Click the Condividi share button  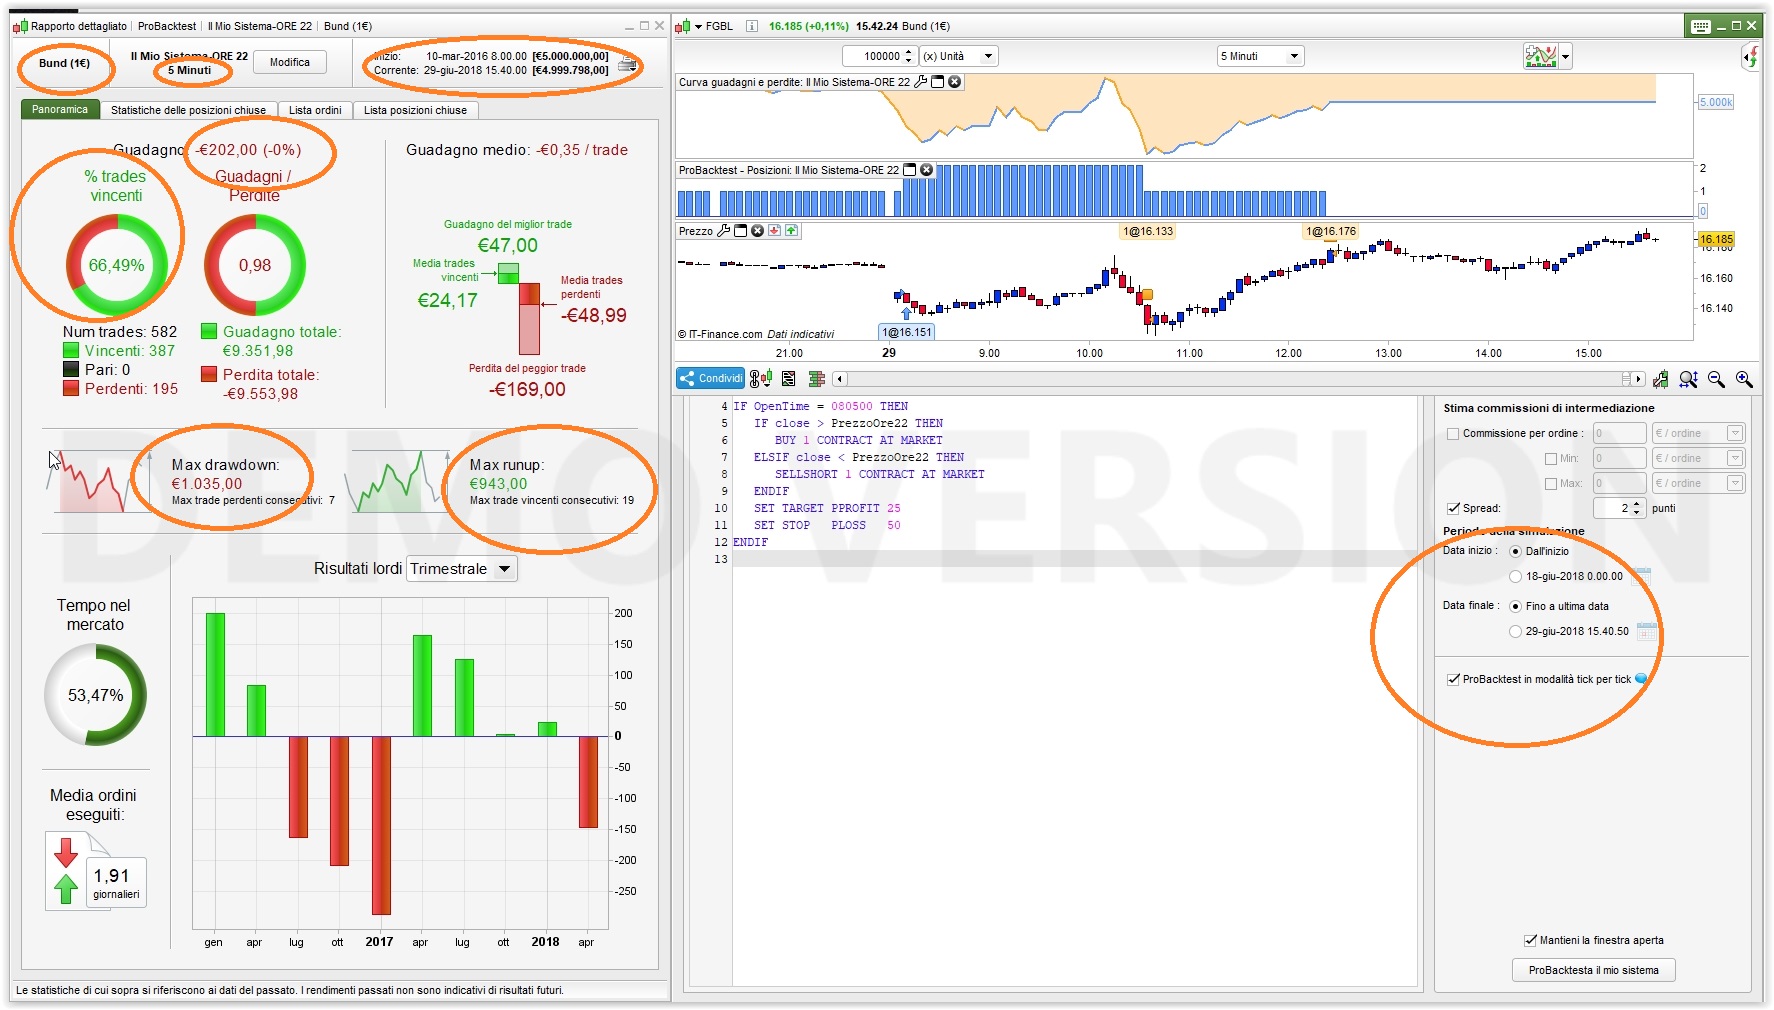(x=711, y=379)
